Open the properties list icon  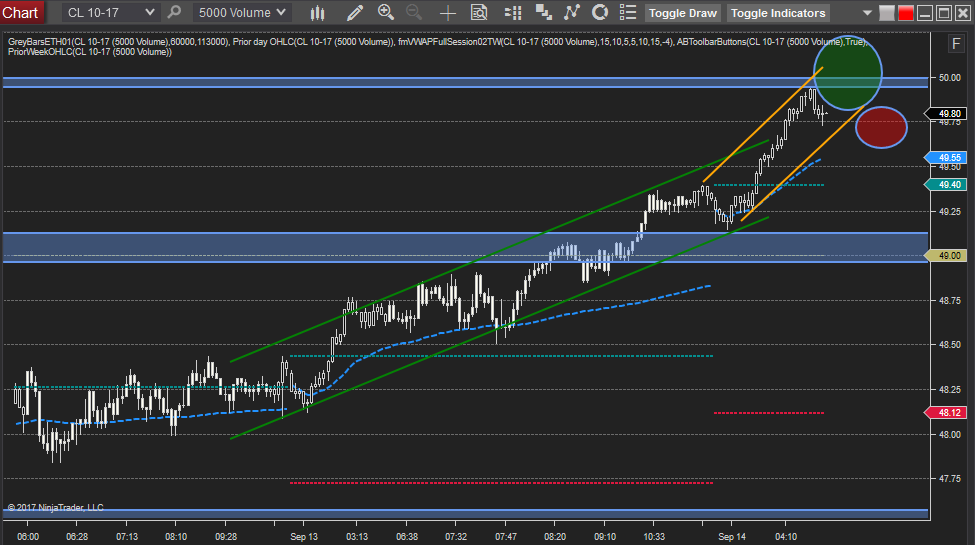pyautogui.click(x=628, y=12)
